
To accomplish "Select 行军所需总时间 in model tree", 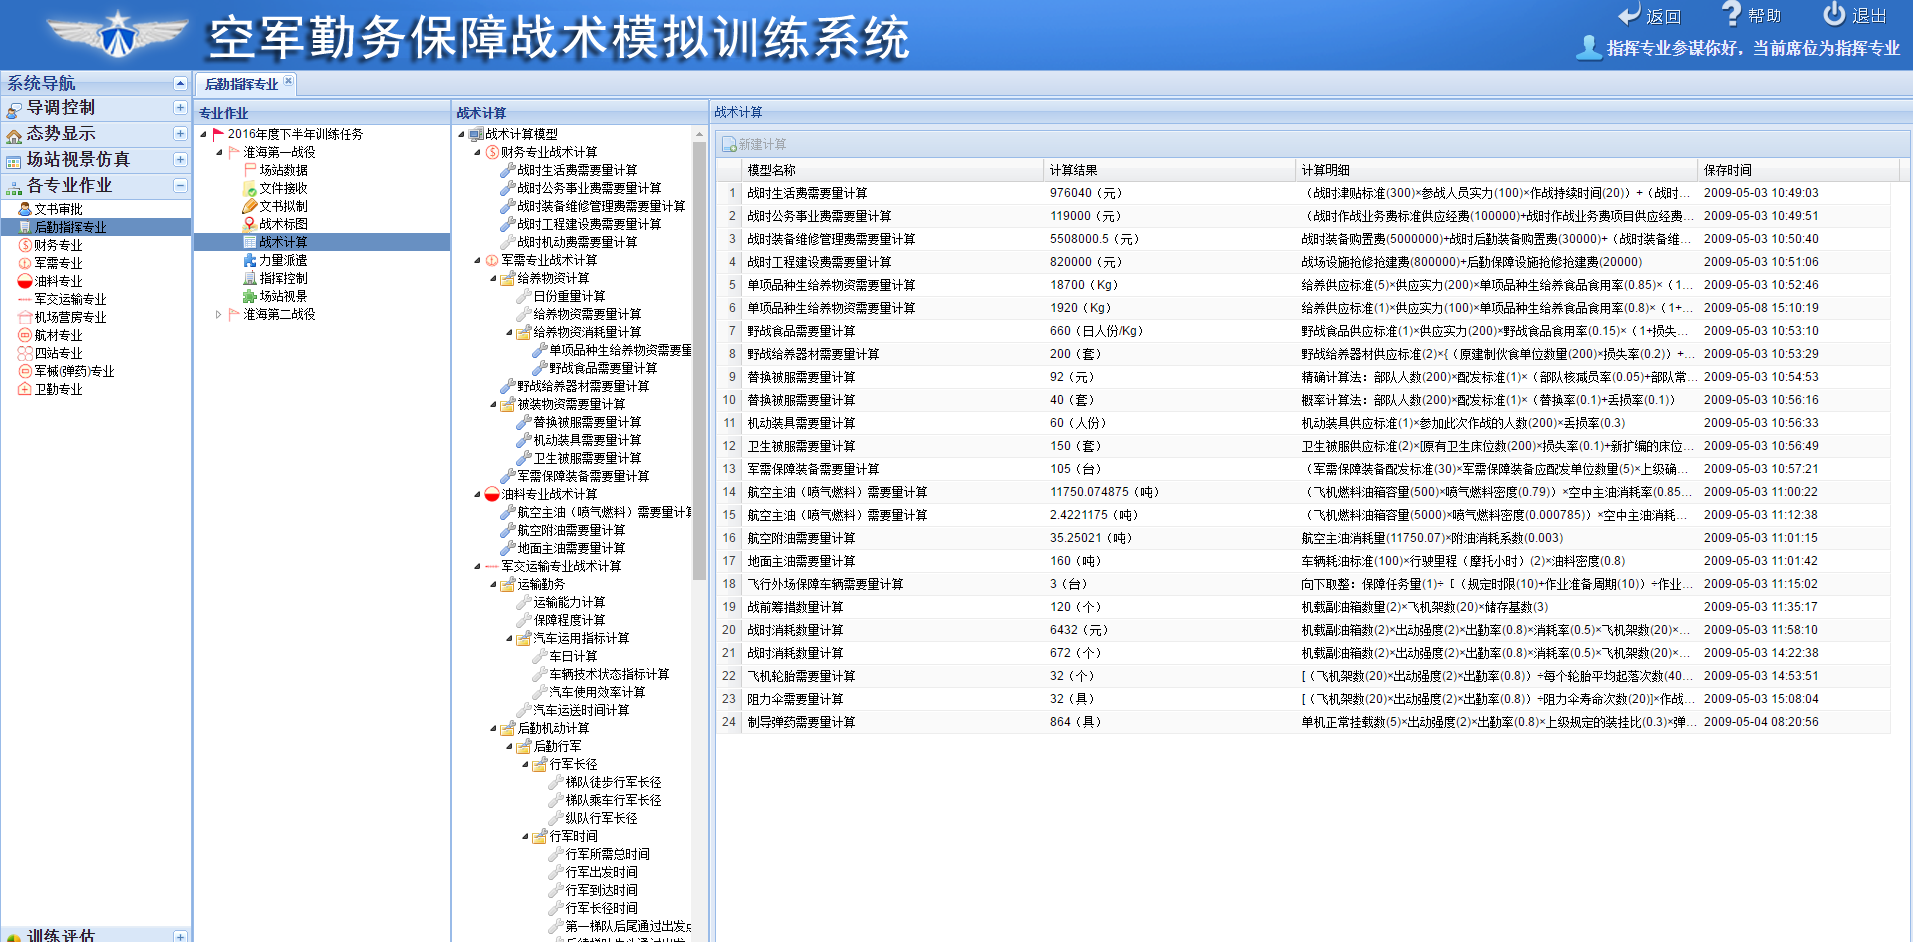I will point(607,854).
